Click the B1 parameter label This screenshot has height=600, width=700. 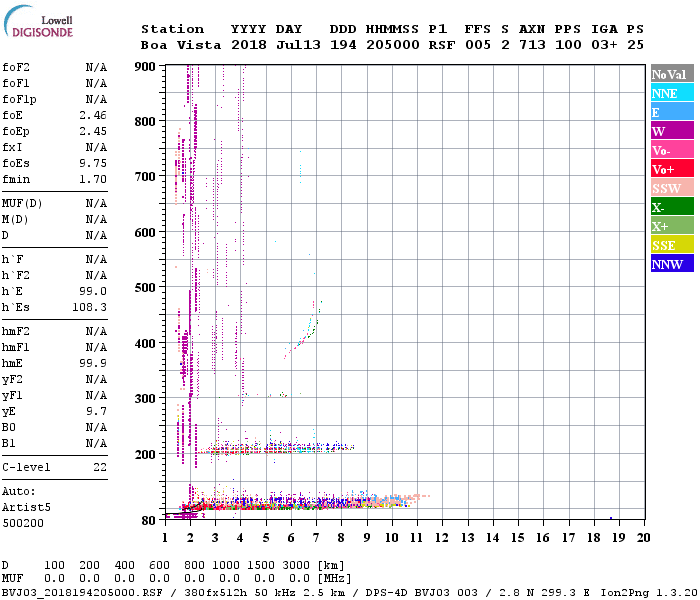pos(9,444)
